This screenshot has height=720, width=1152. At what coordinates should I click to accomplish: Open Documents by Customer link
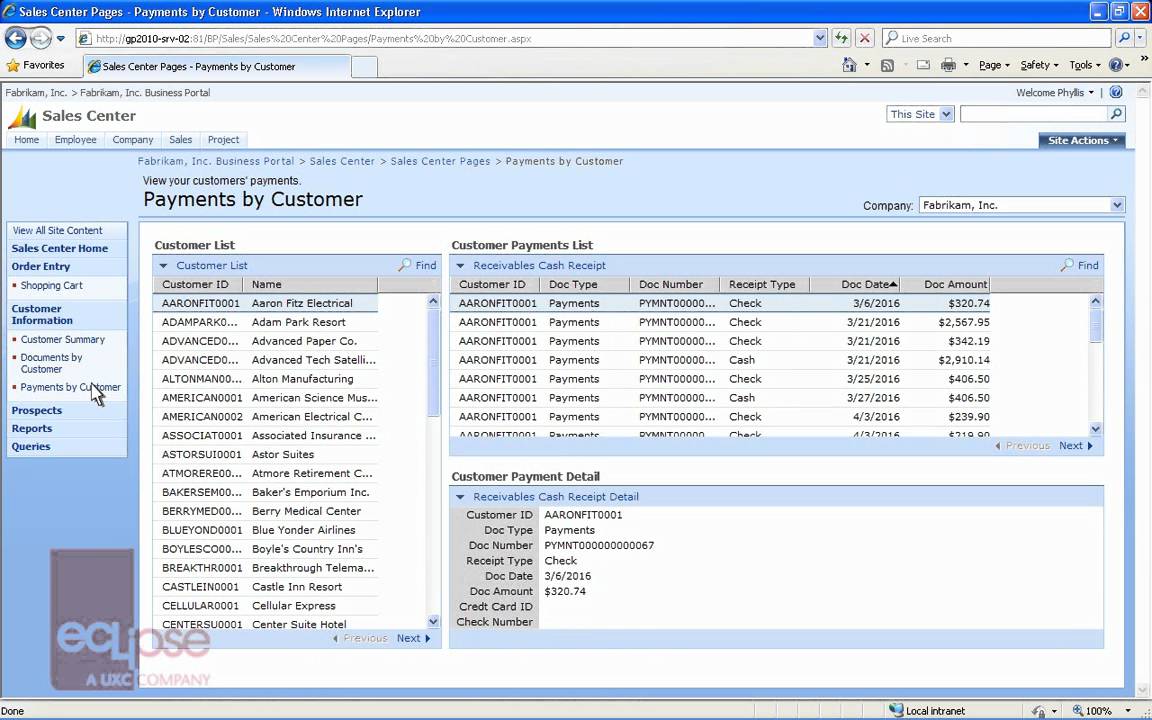point(51,363)
